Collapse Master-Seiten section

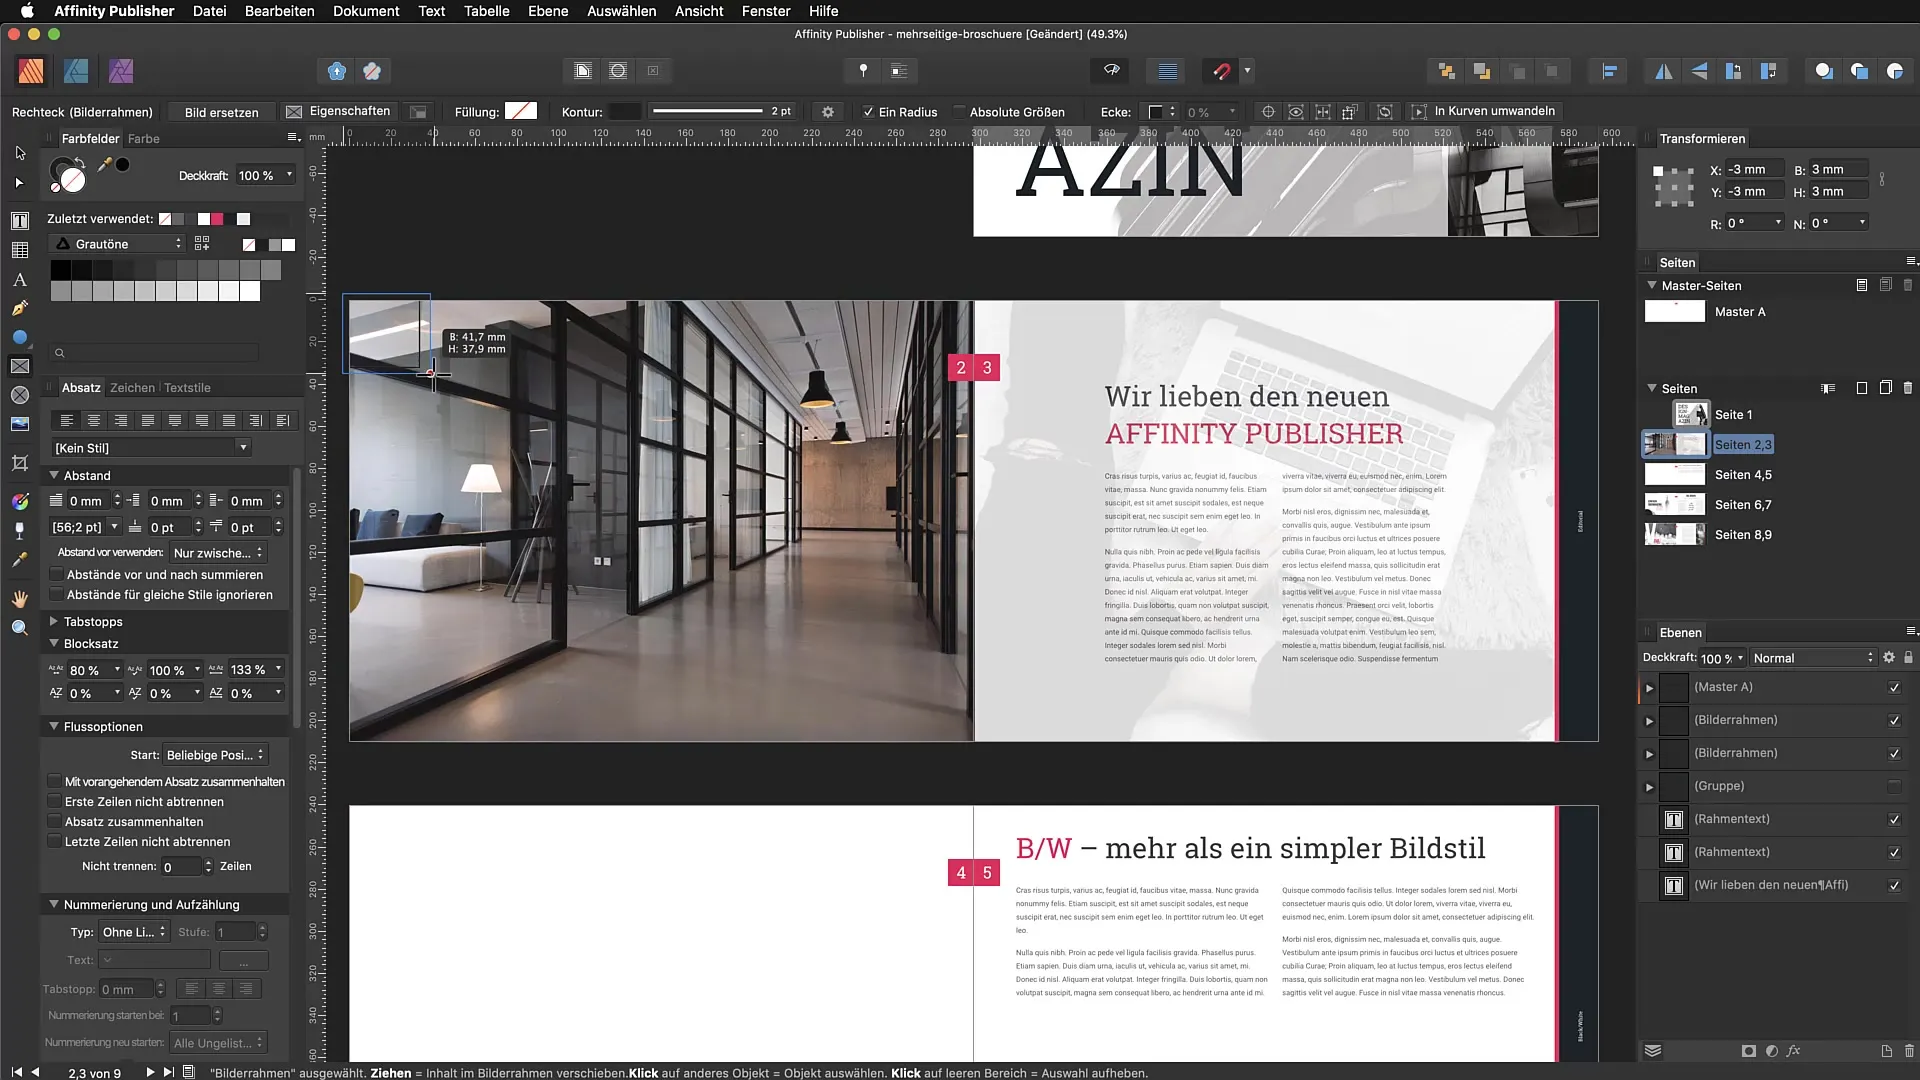point(1652,285)
